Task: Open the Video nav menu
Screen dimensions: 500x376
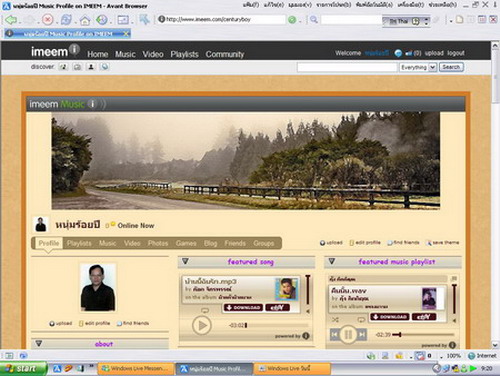Action: (153, 54)
